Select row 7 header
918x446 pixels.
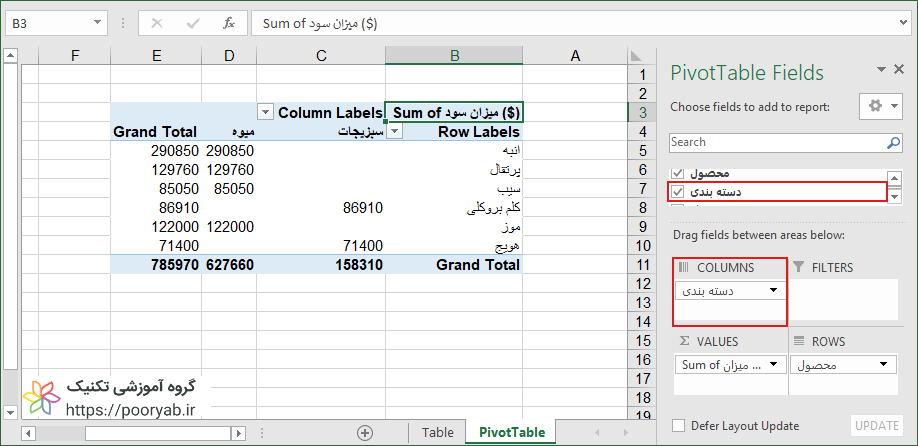[x=643, y=188]
